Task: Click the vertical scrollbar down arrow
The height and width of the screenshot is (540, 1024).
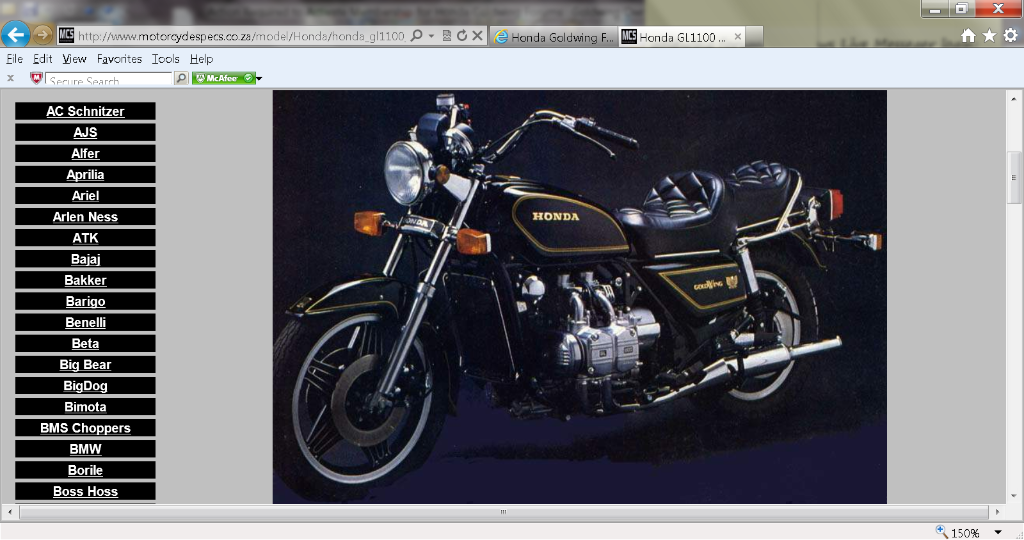Action: pos(1014,496)
